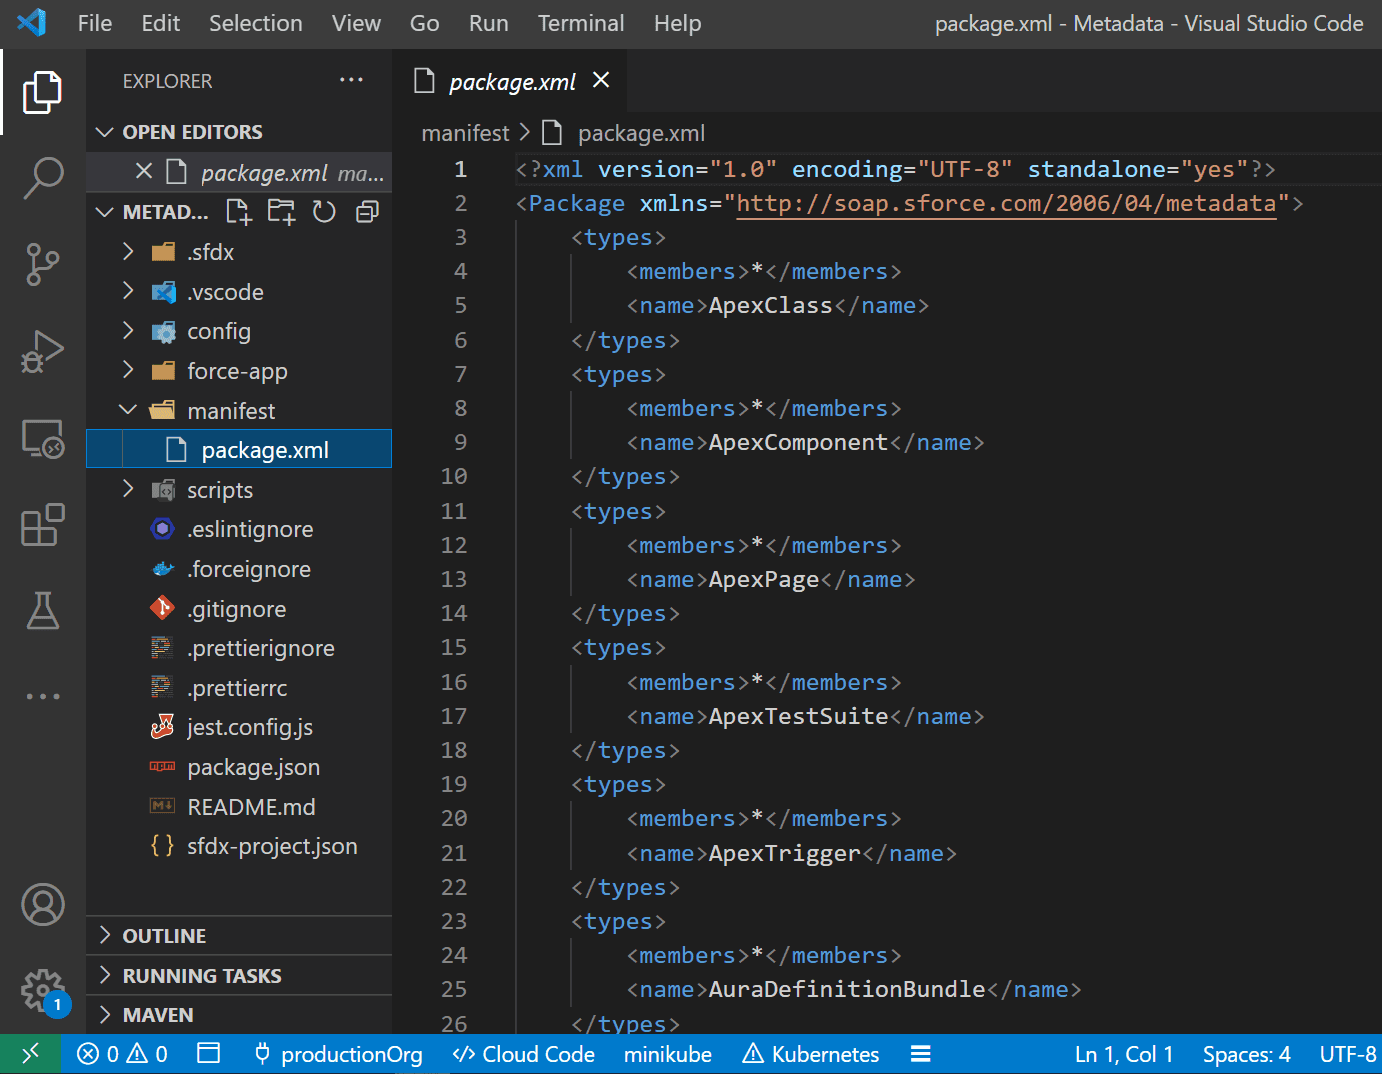This screenshot has height=1074, width=1382.
Task: Collapse the manifest folder
Action: point(239,411)
